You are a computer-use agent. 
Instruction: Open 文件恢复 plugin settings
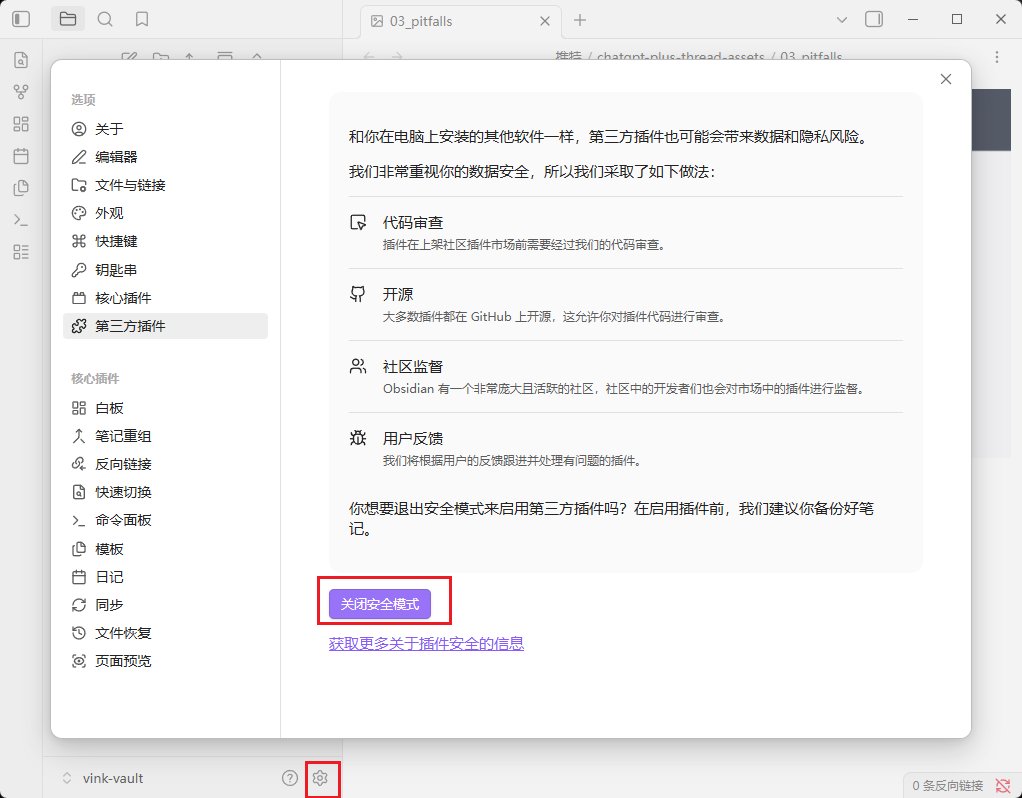(166, 633)
